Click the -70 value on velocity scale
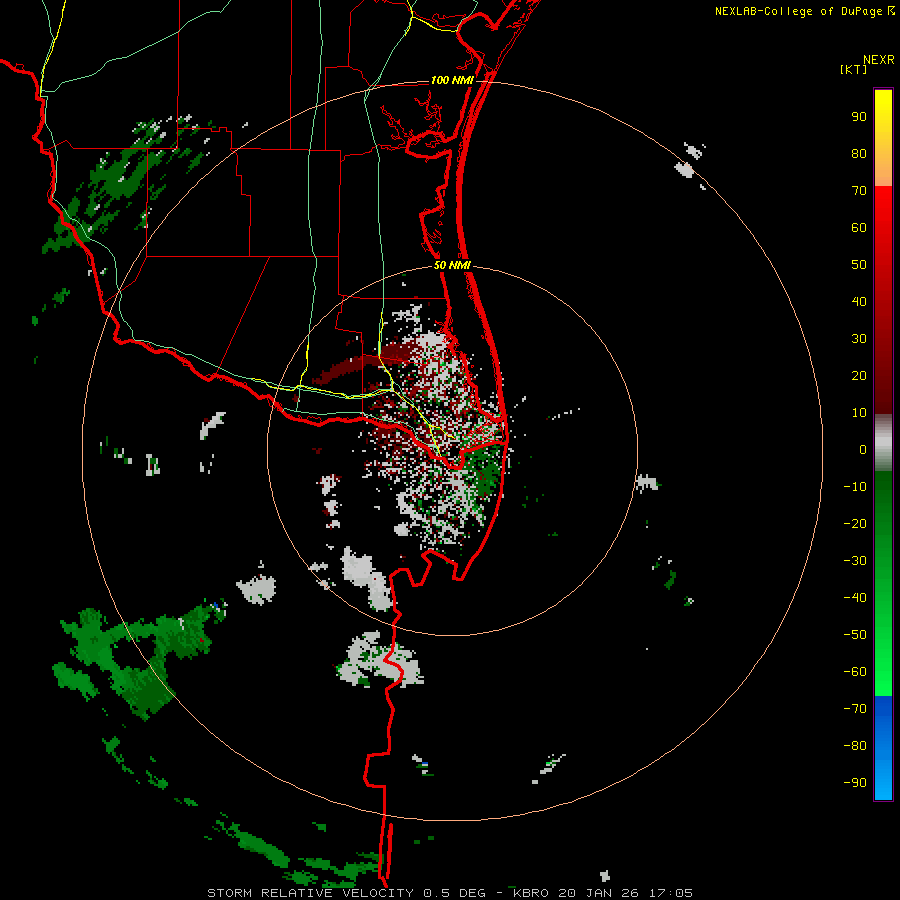 (x=855, y=709)
